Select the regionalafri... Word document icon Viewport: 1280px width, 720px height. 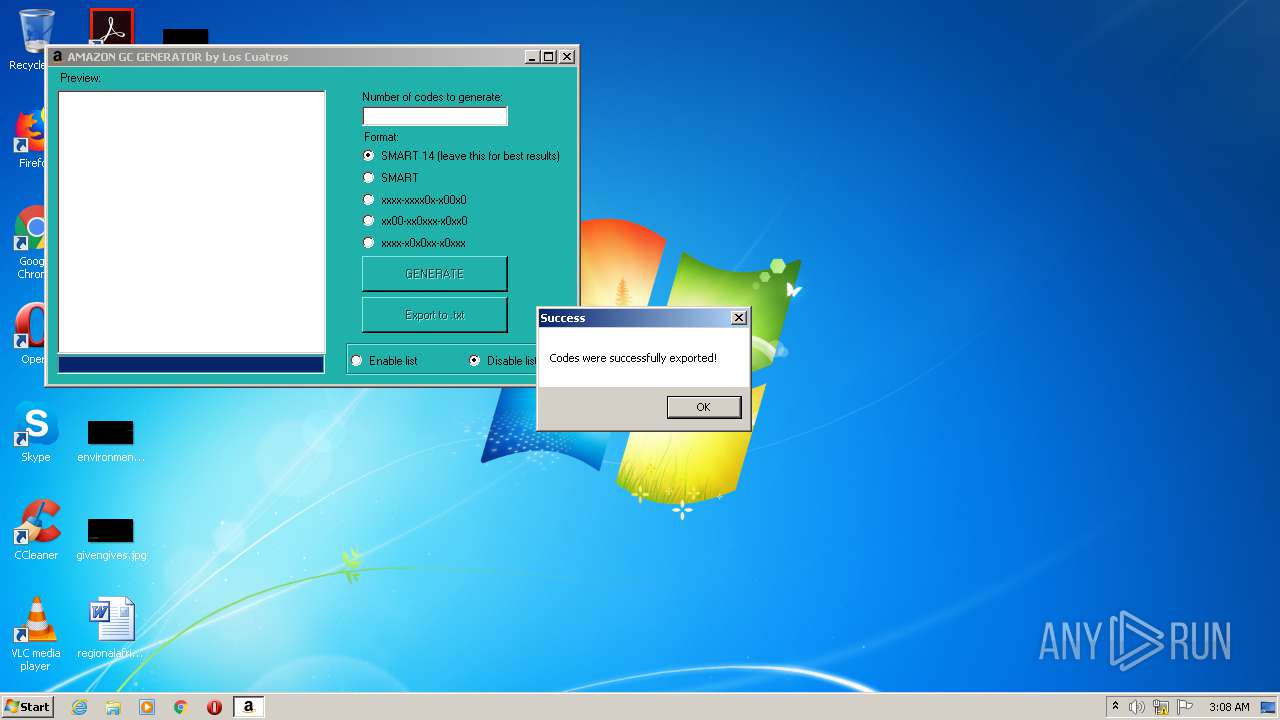[x=111, y=629]
